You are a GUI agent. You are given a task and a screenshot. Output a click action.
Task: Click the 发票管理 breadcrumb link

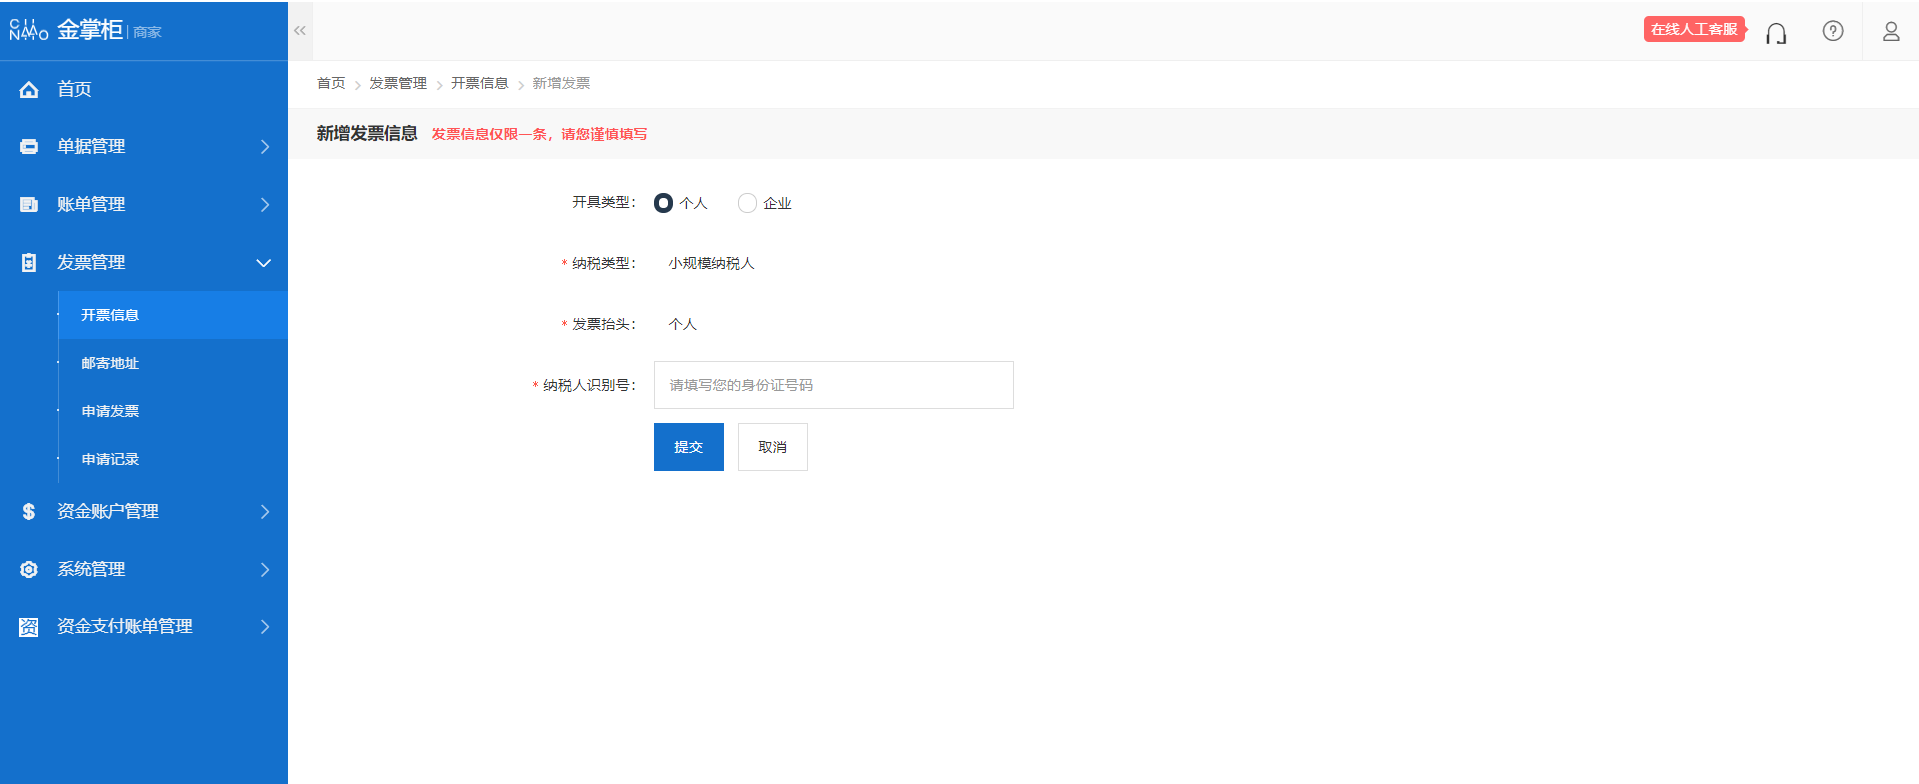tap(398, 83)
